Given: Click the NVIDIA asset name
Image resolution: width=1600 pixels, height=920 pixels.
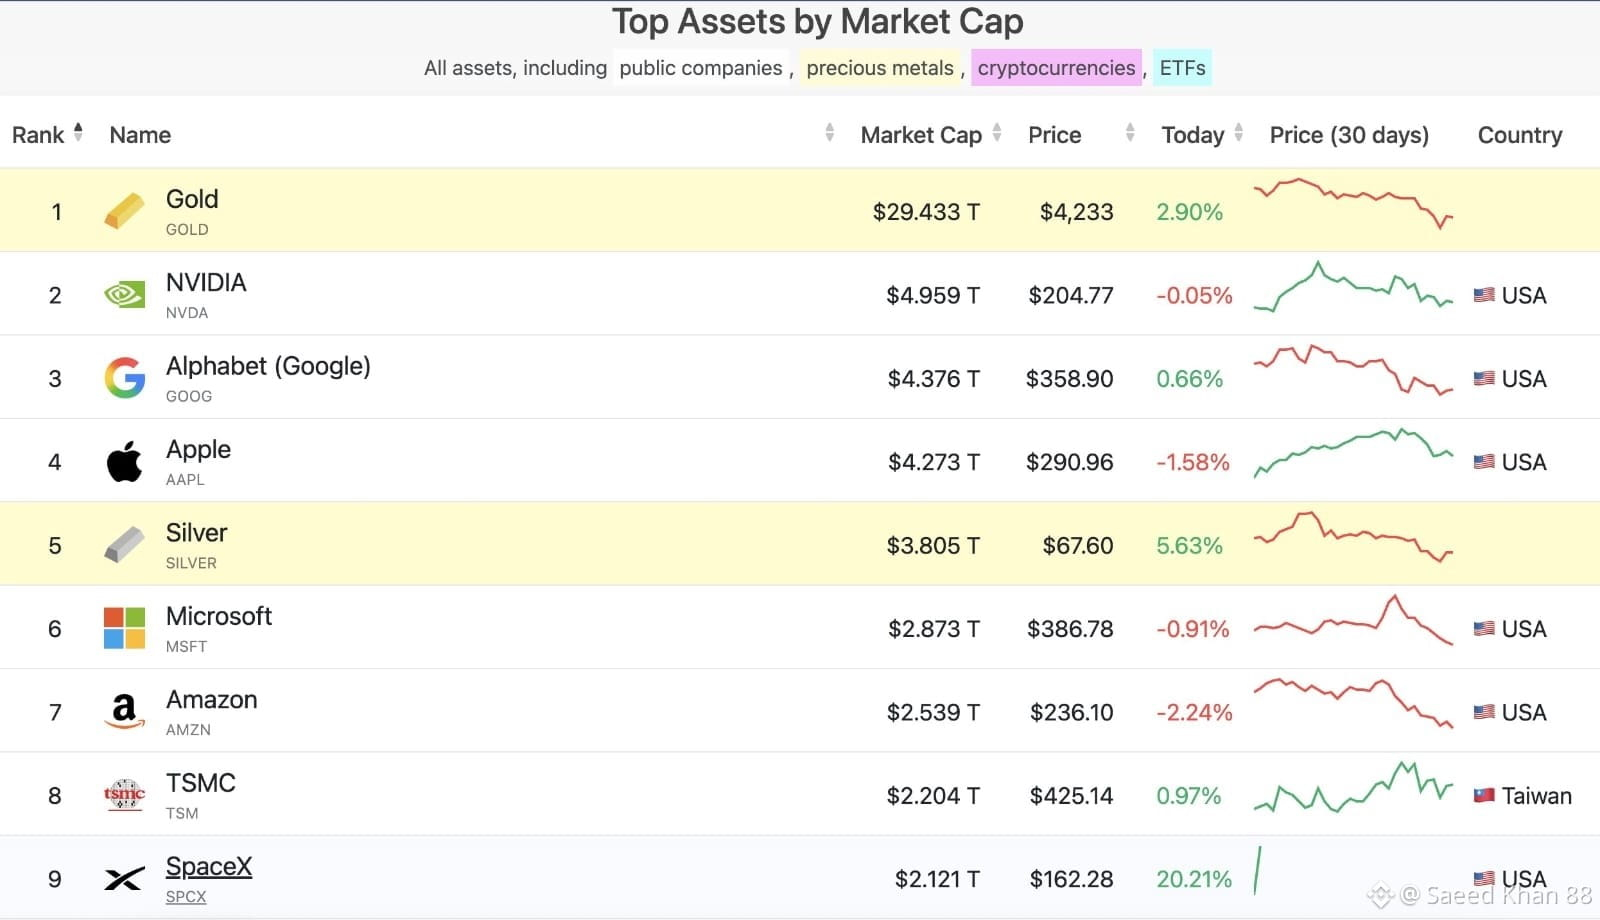Looking at the screenshot, I should click(206, 282).
